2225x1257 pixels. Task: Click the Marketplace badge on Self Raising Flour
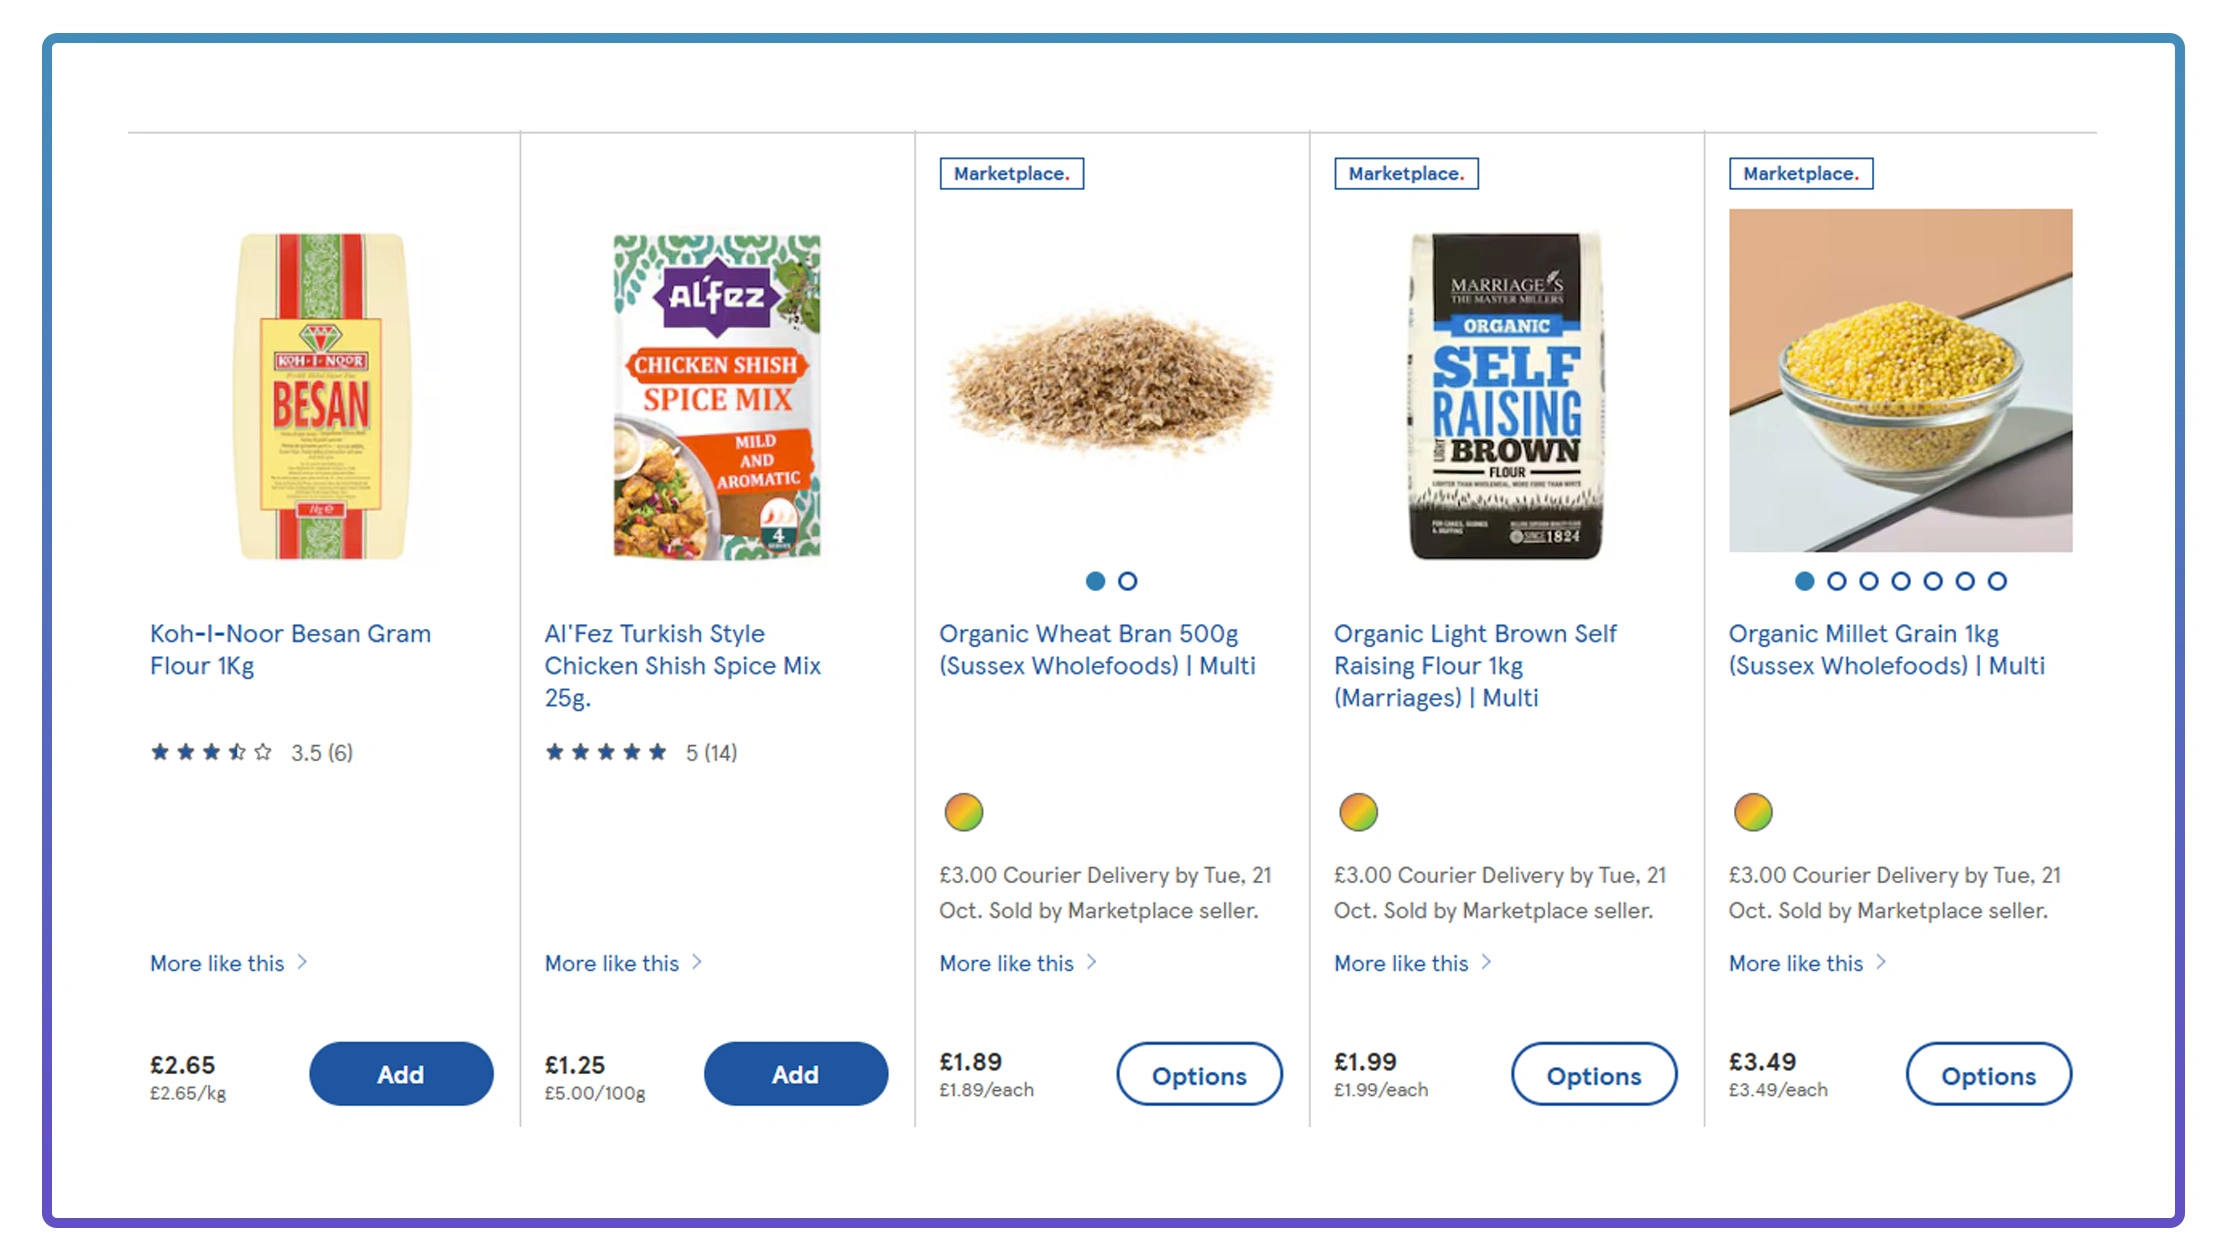click(1406, 174)
